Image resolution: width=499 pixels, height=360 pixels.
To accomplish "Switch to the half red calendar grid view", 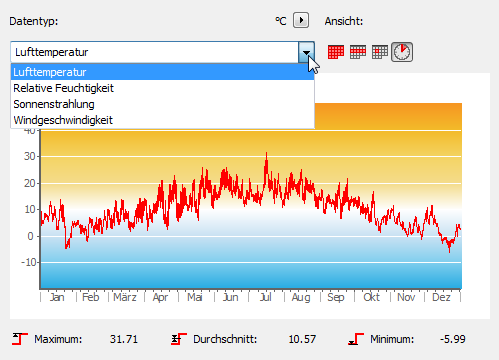I will click(x=358, y=52).
